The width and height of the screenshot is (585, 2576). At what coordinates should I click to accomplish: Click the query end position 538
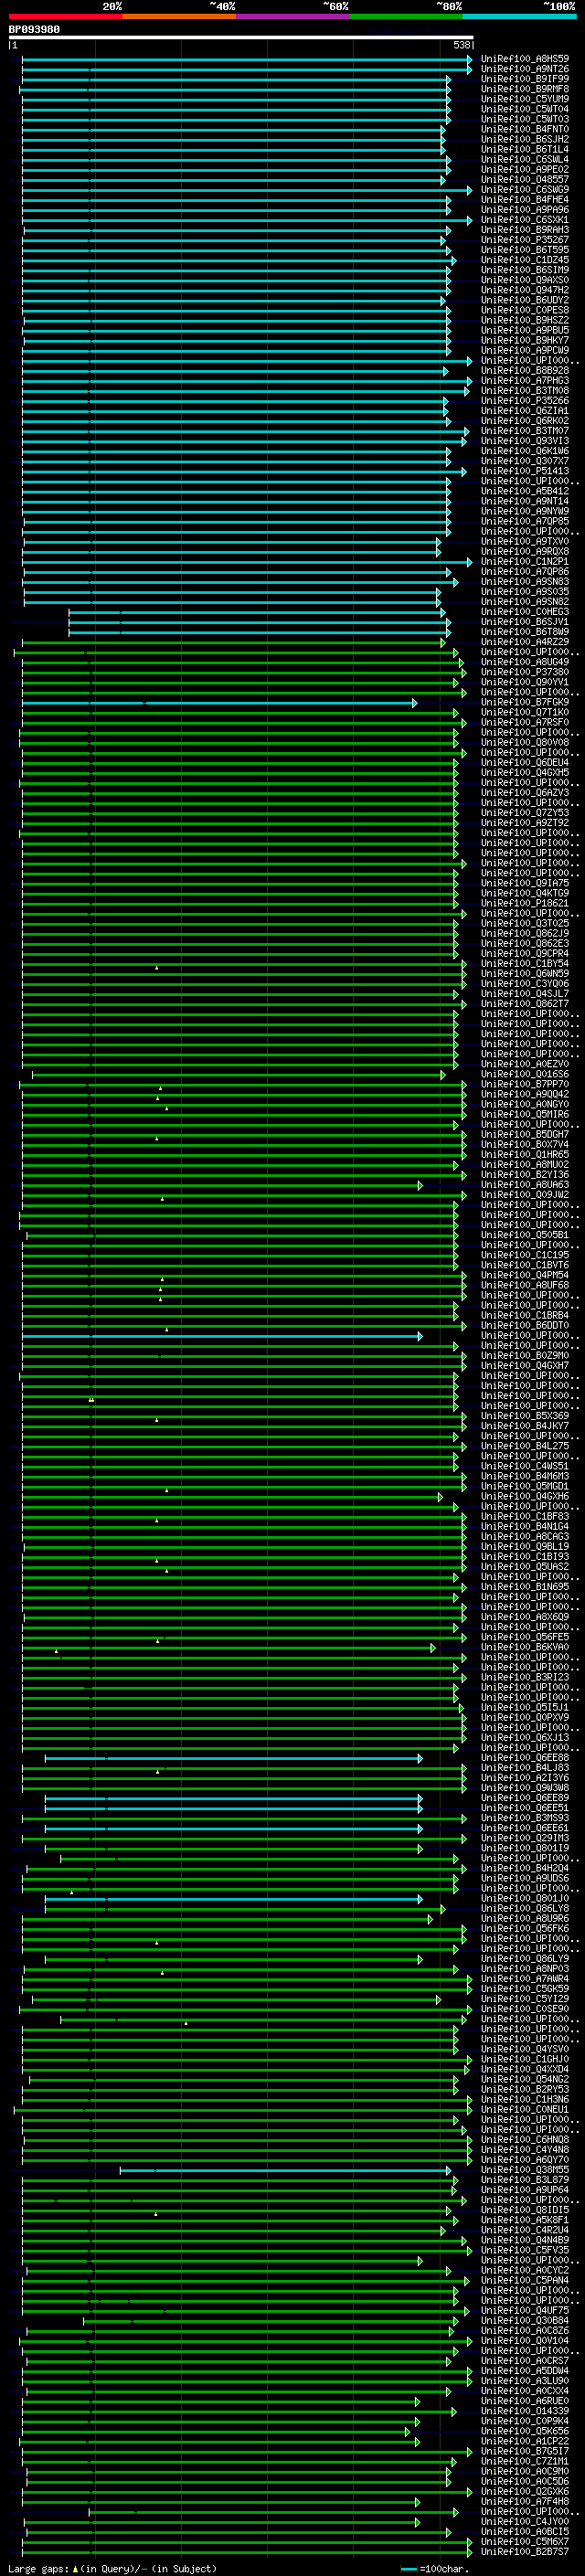click(x=462, y=45)
